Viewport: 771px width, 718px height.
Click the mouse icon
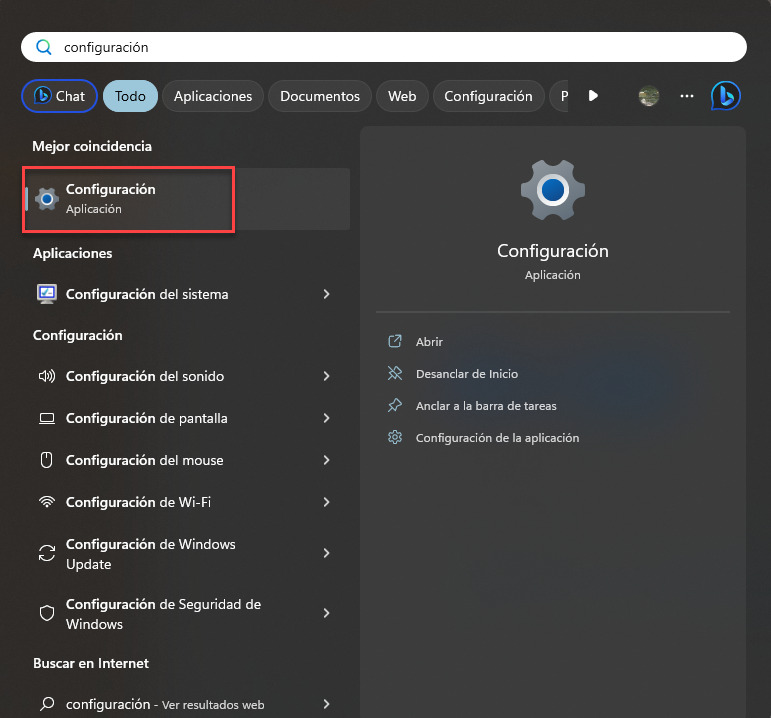tap(47, 460)
